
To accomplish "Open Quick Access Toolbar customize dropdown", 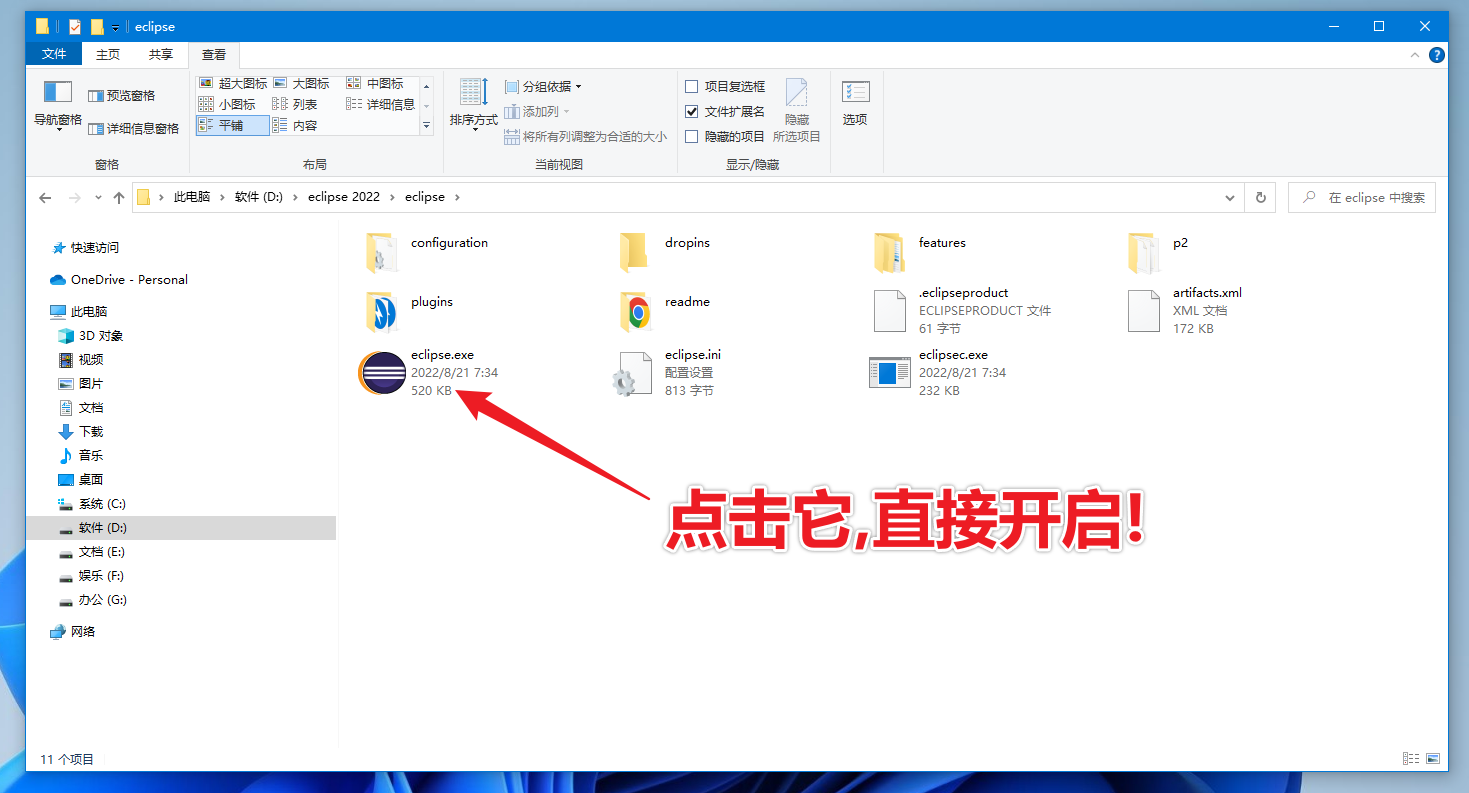I will click(x=116, y=27).
